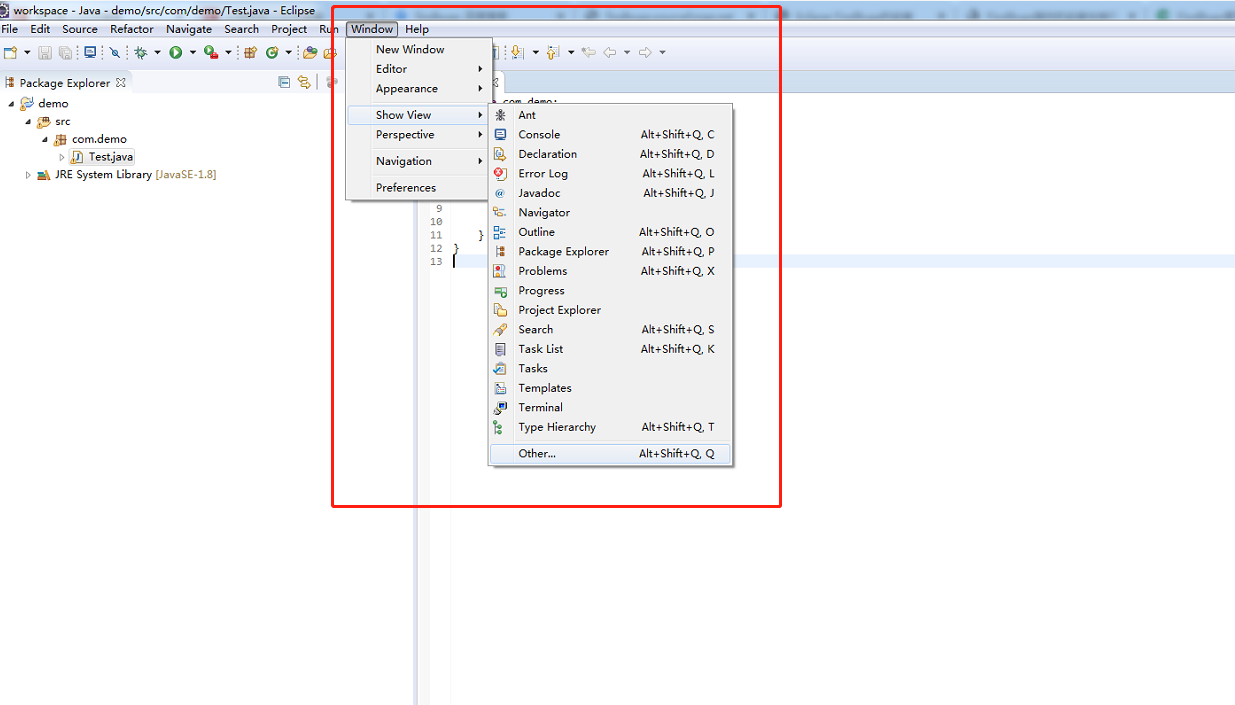Viewport: 1235px width, 705px height.
Task: Expand the JRE System Library node
Action: pyautogui.click(x=27, y=174)
